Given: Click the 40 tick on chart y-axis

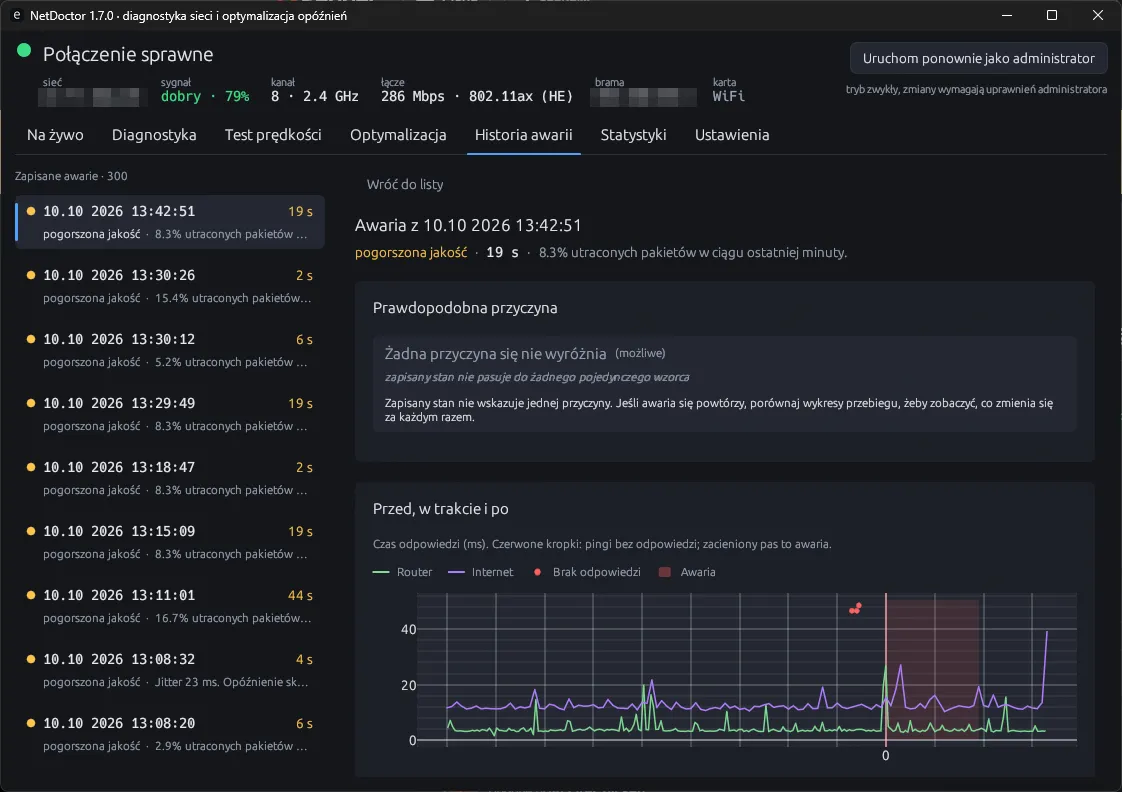Looking at the screenshot, I should pyautogui.click(x=408, y=630).
